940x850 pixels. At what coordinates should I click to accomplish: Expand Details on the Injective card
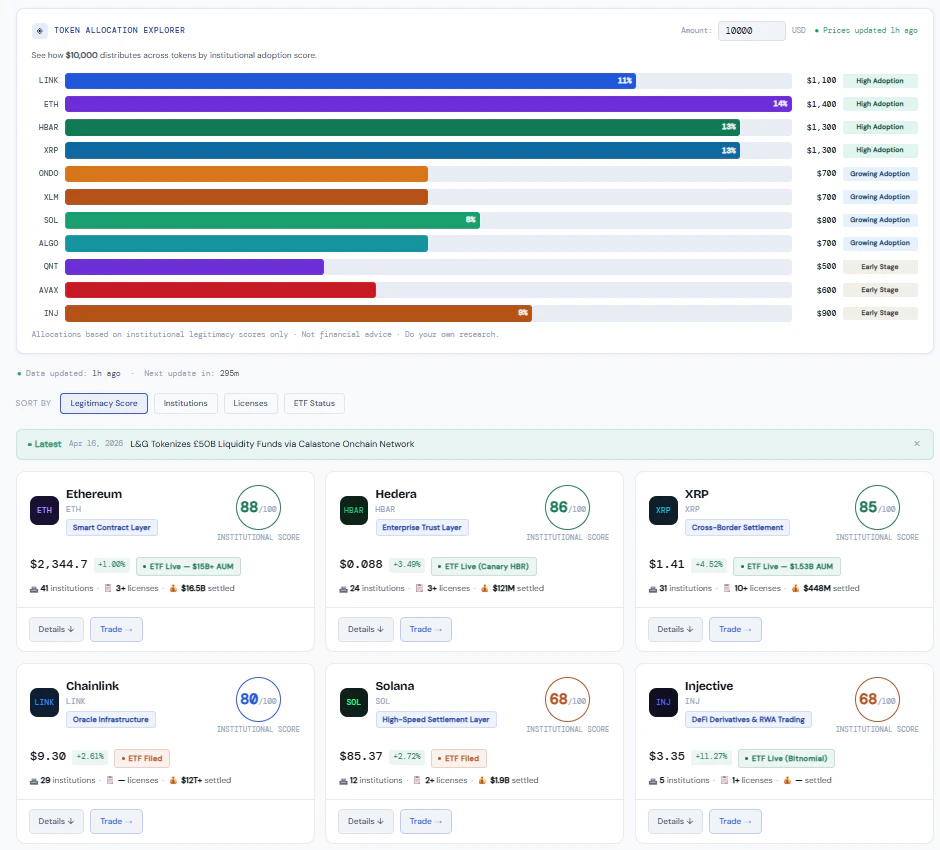(x=674, y=821)
